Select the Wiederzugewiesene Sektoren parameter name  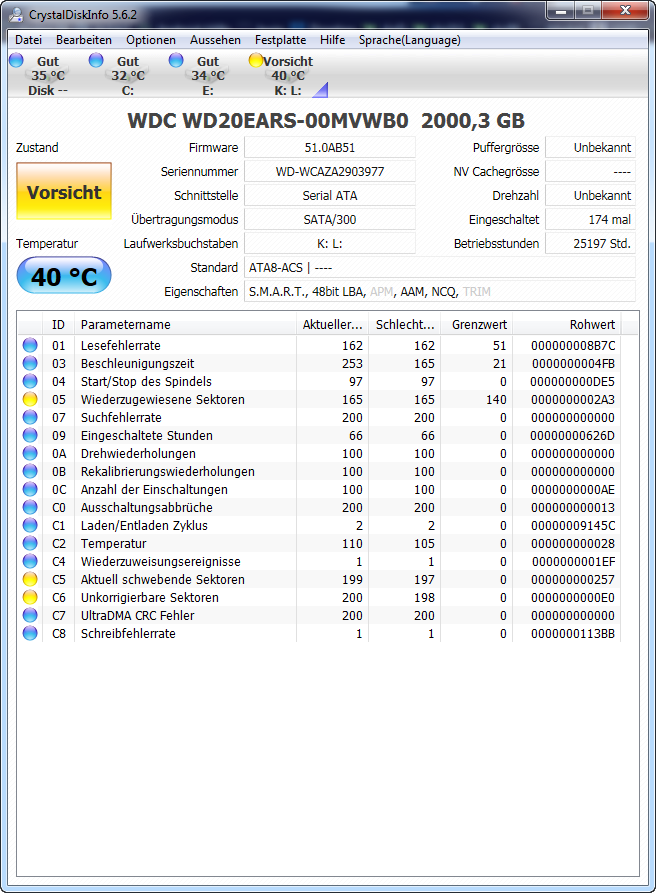(162, 399)
